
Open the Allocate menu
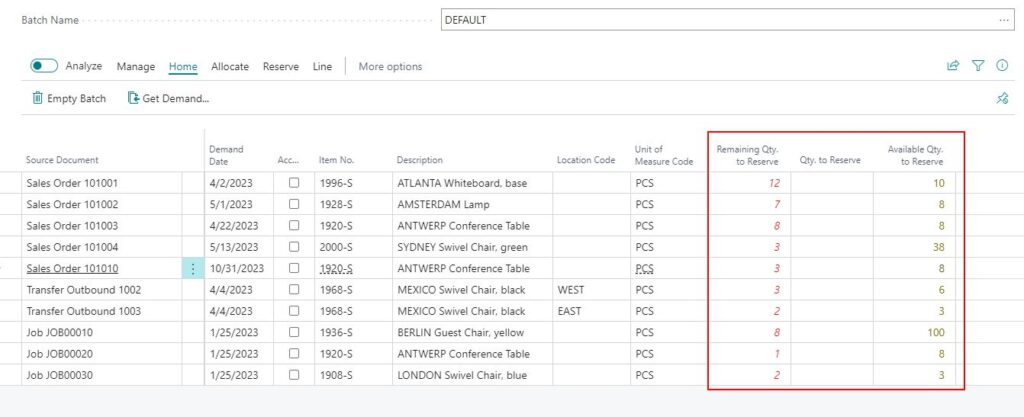(x=230, y=67)
